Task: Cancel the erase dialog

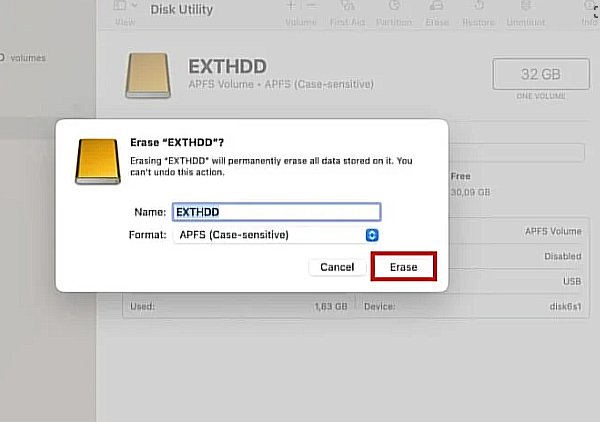Action: point(337,267)
